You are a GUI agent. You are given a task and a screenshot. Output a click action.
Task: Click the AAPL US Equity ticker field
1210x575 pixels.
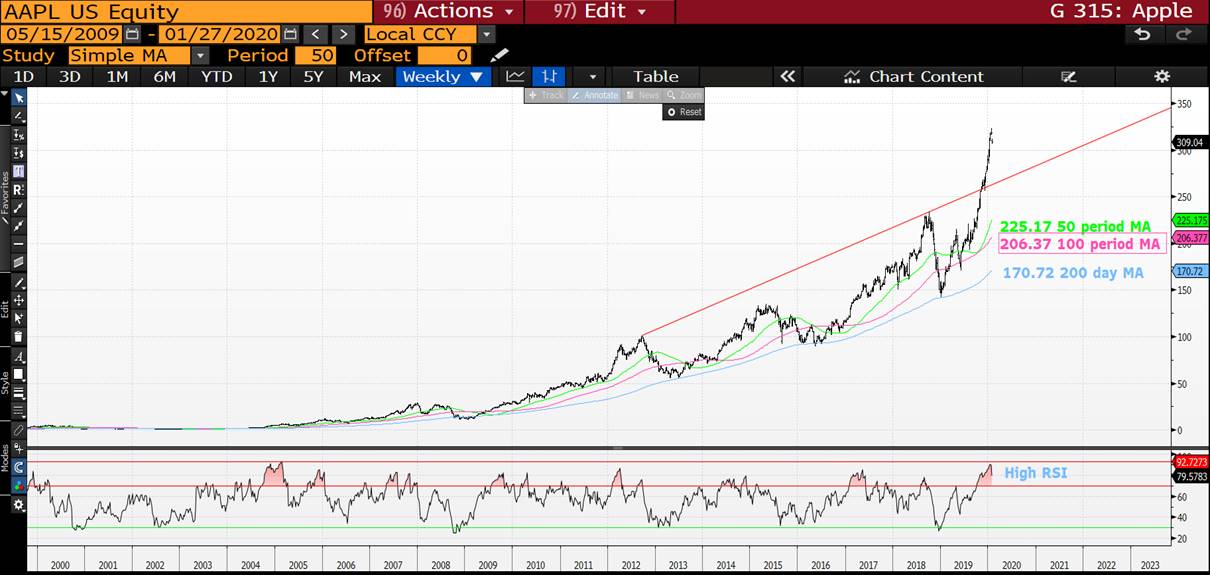[184, 12]
